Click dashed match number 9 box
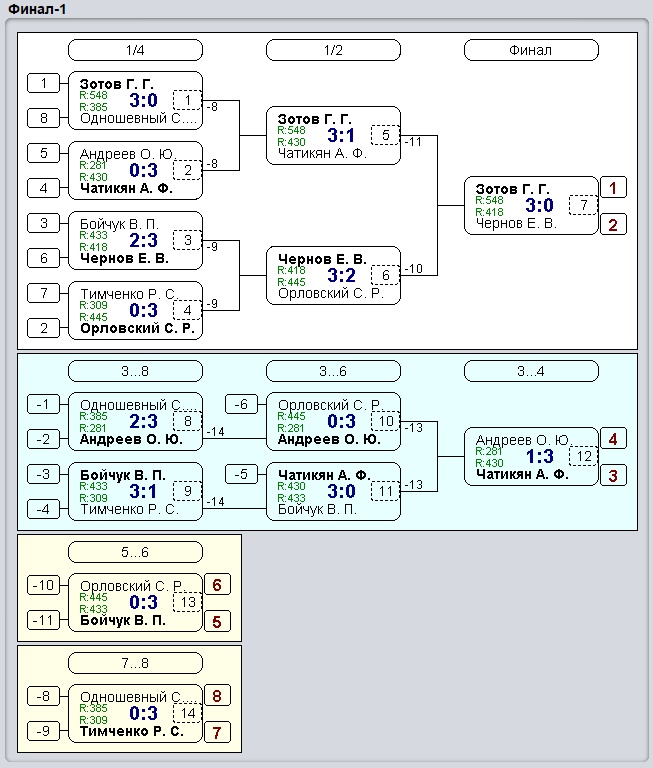Viewport: 653px width, 768px height. 188,491
